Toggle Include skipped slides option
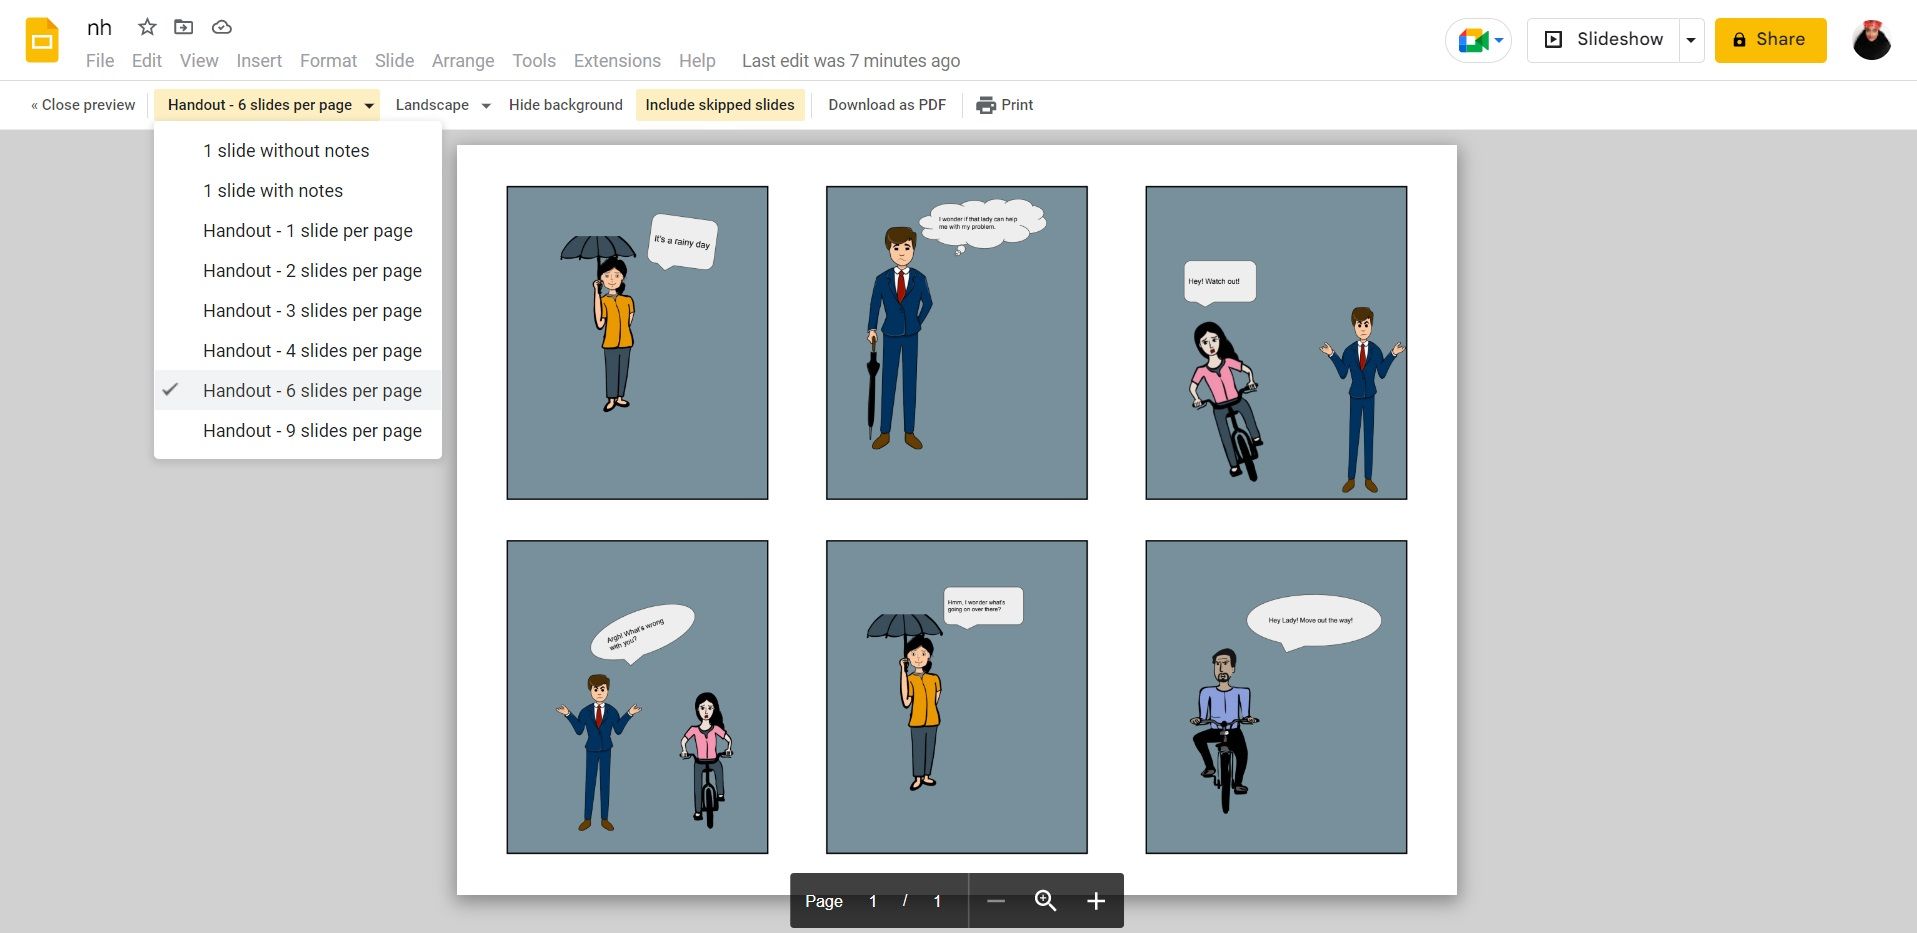Screen dimensions: 1917x933 (x=719, y=104)
